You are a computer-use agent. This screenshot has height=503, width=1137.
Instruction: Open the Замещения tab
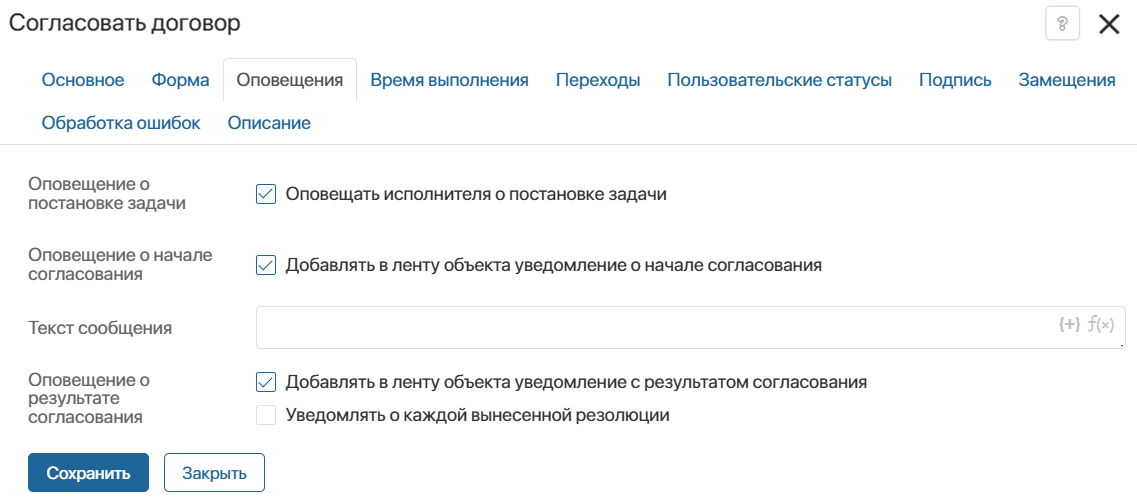tap(1067, 80)
